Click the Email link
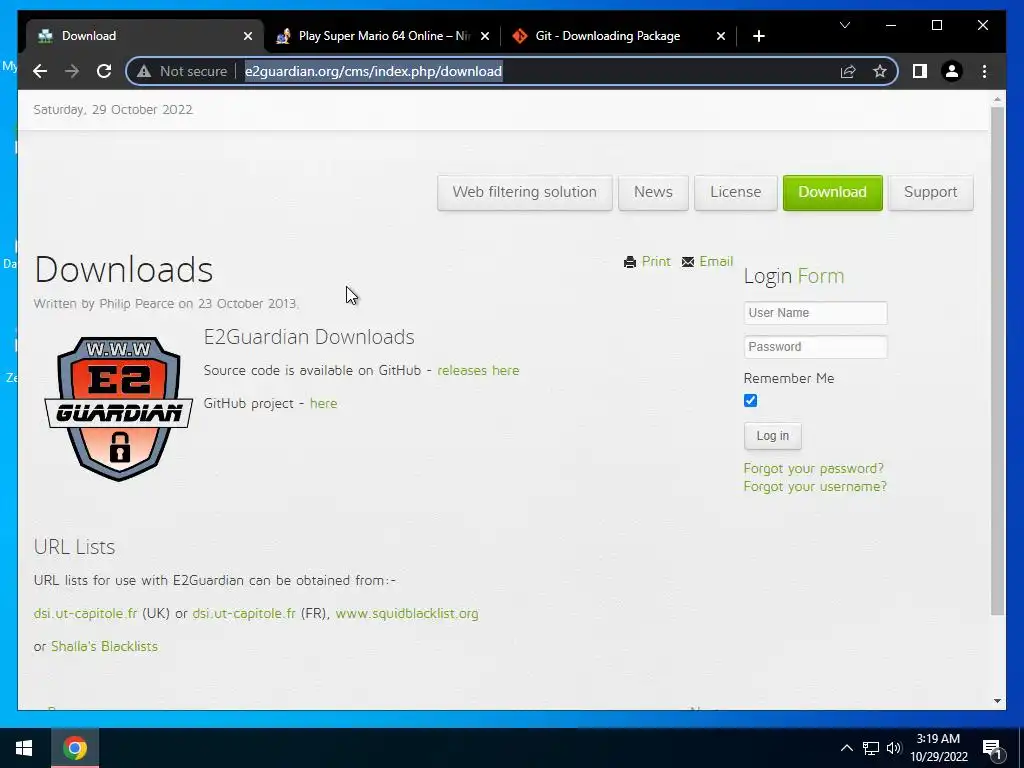Viewport: 1024px width, 768px height. (x=716, y=261)
